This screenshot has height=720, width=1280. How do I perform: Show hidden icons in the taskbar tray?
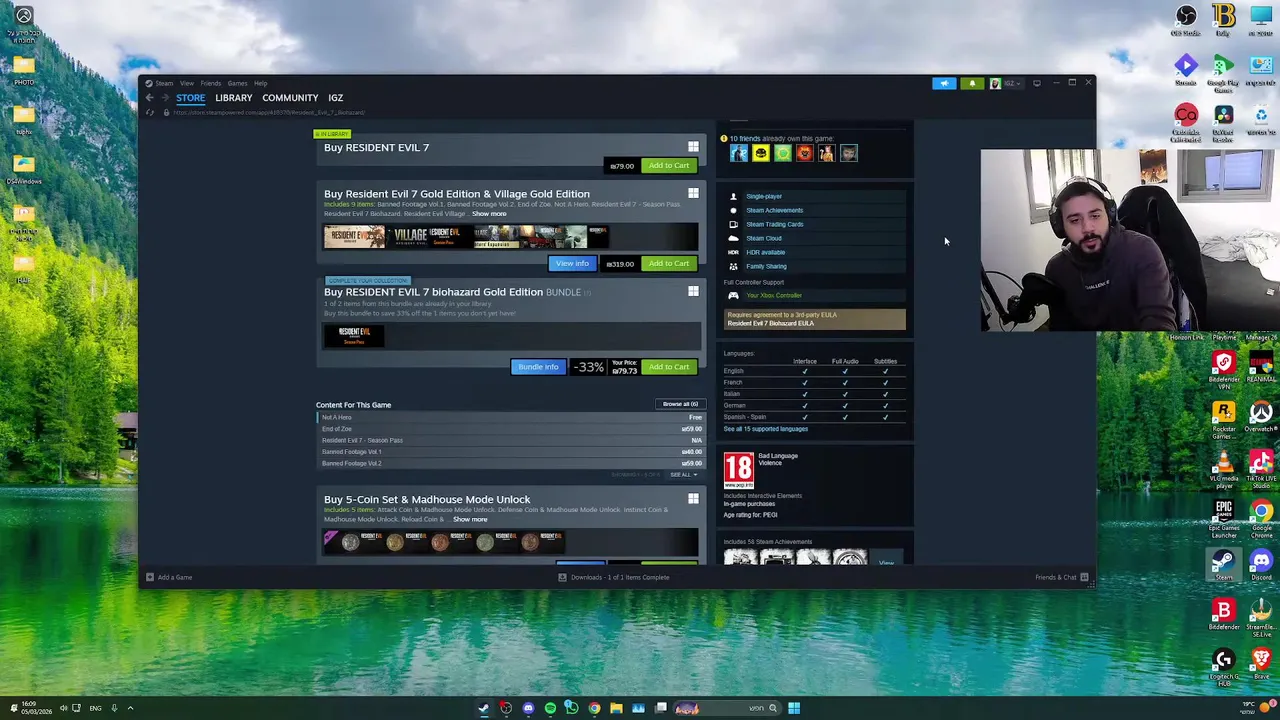coord(130,708)
